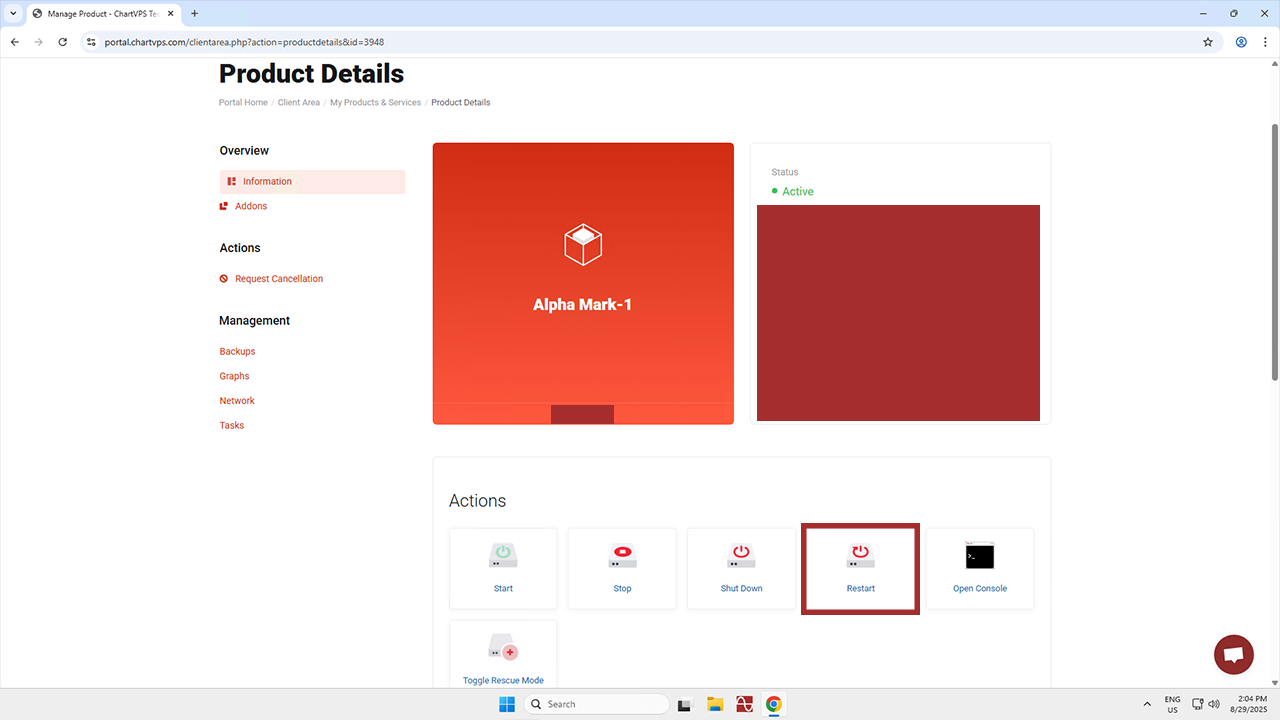Click the Stop server action icon

click(622, 556)
